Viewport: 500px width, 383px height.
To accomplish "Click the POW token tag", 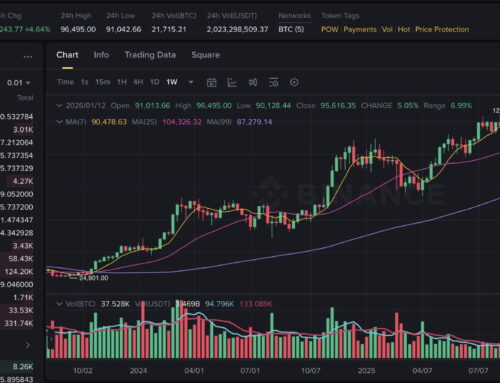I will (330, 29).
